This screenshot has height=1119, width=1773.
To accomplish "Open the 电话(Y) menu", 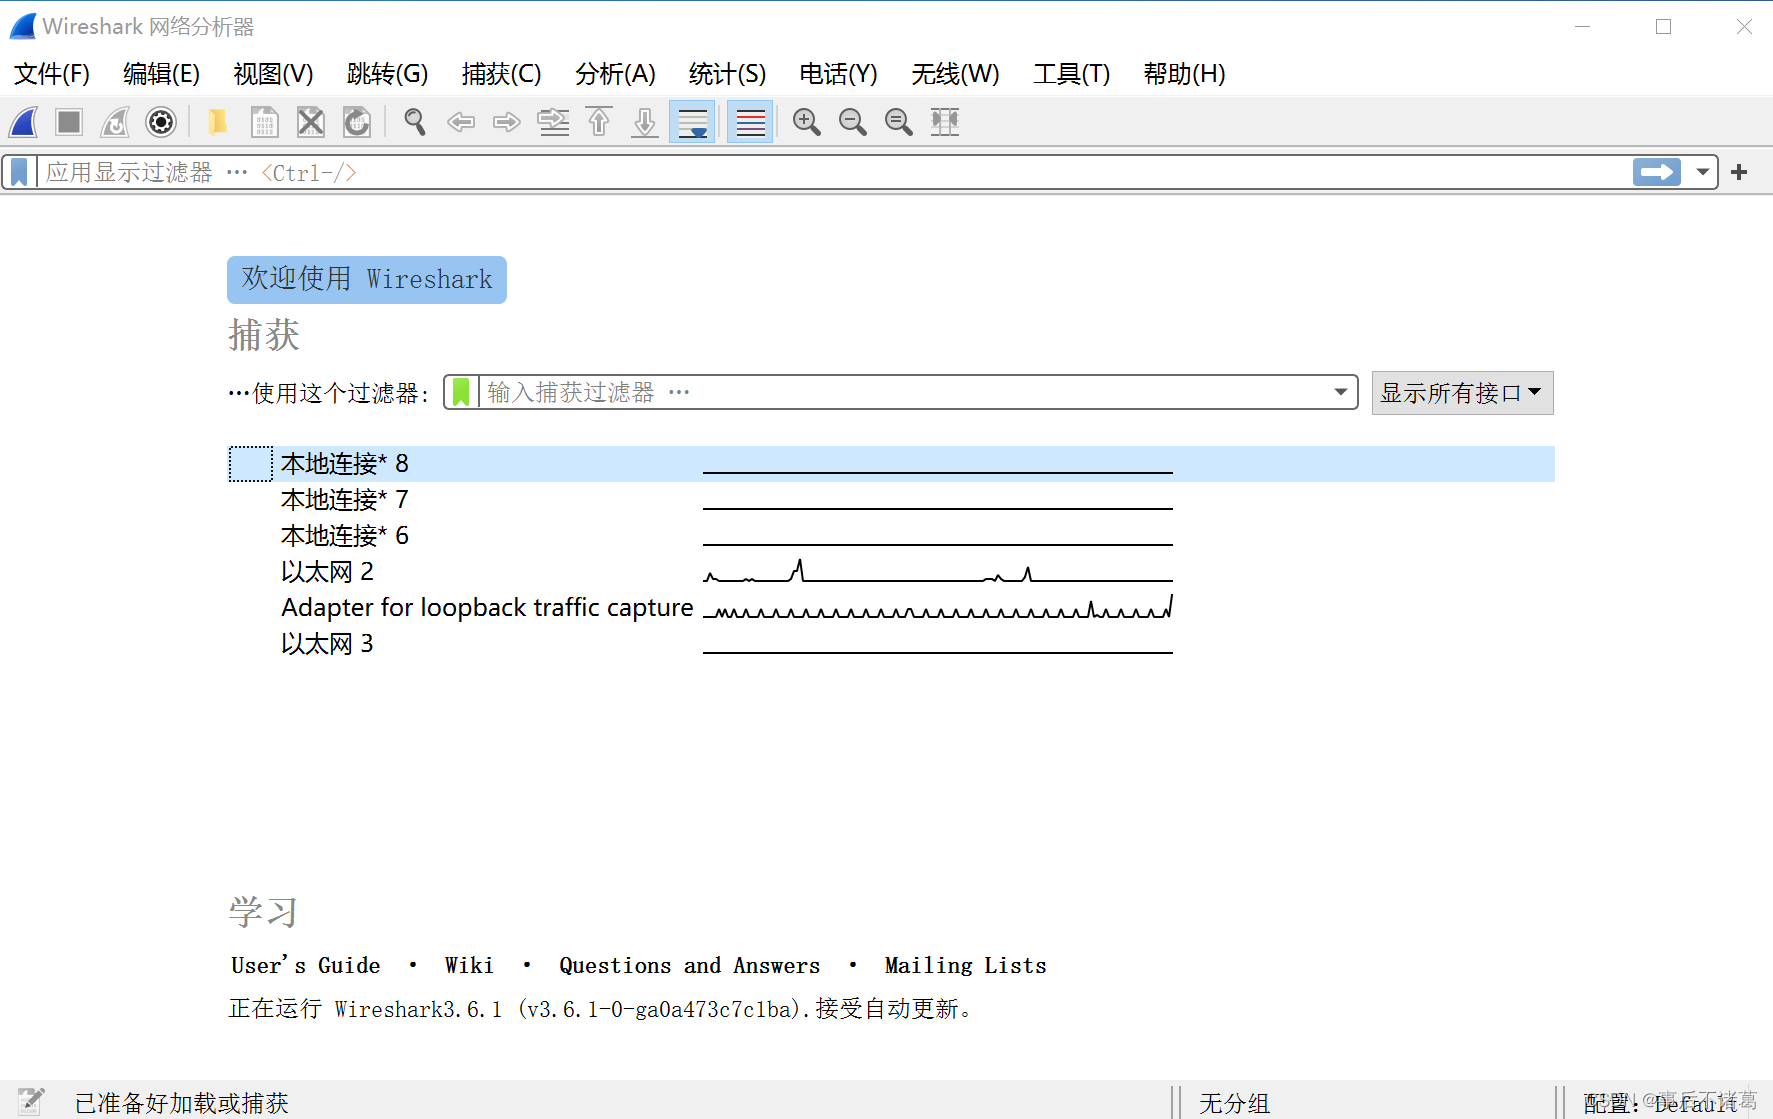I will coord(838,74).
